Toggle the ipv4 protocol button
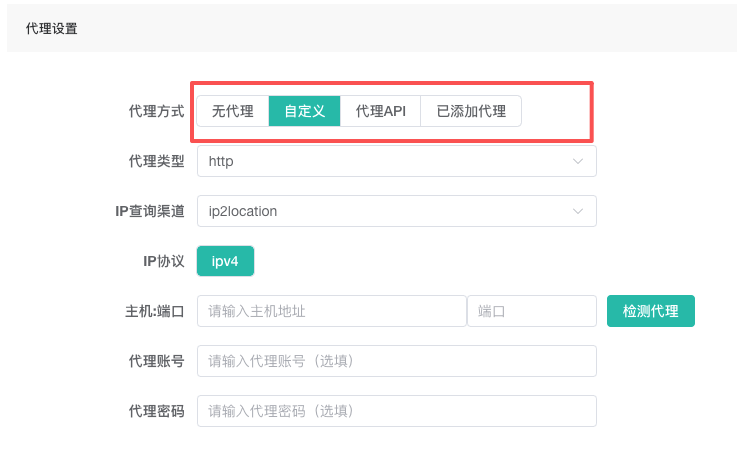737x471 pixels. tap(225, 261)
